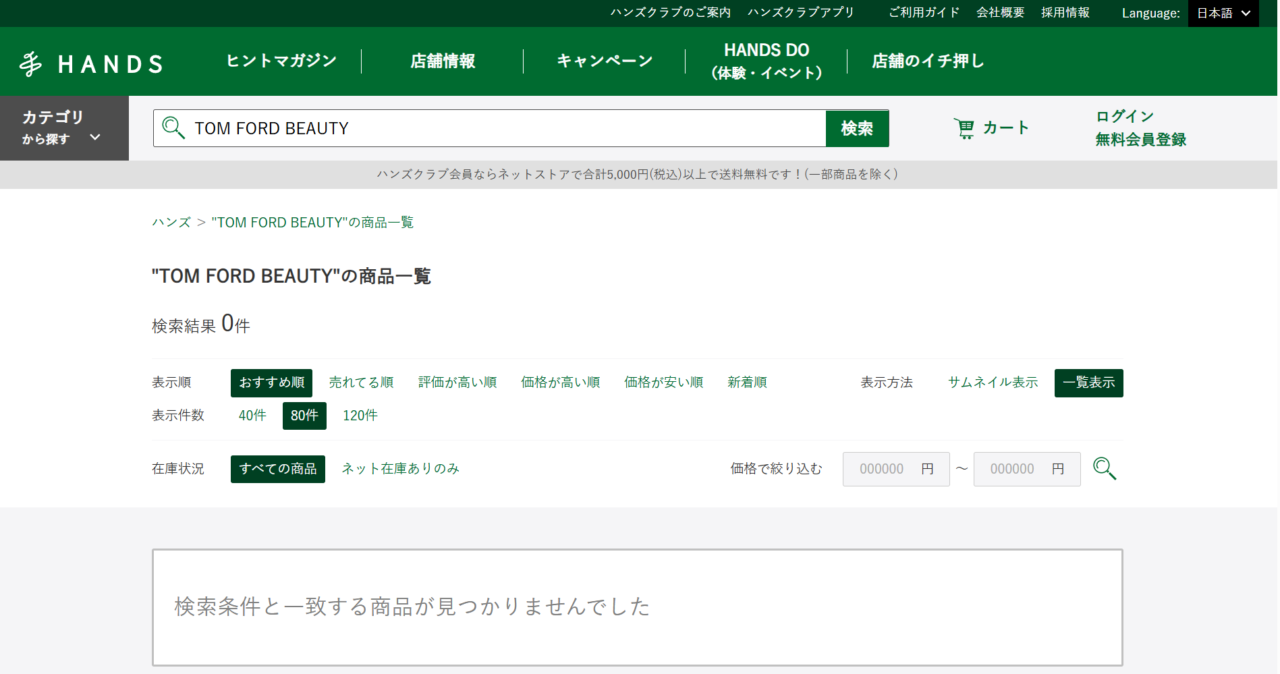Click the maximum price input field
This screenshot has width=1280, height=674.
[1027, 469]
